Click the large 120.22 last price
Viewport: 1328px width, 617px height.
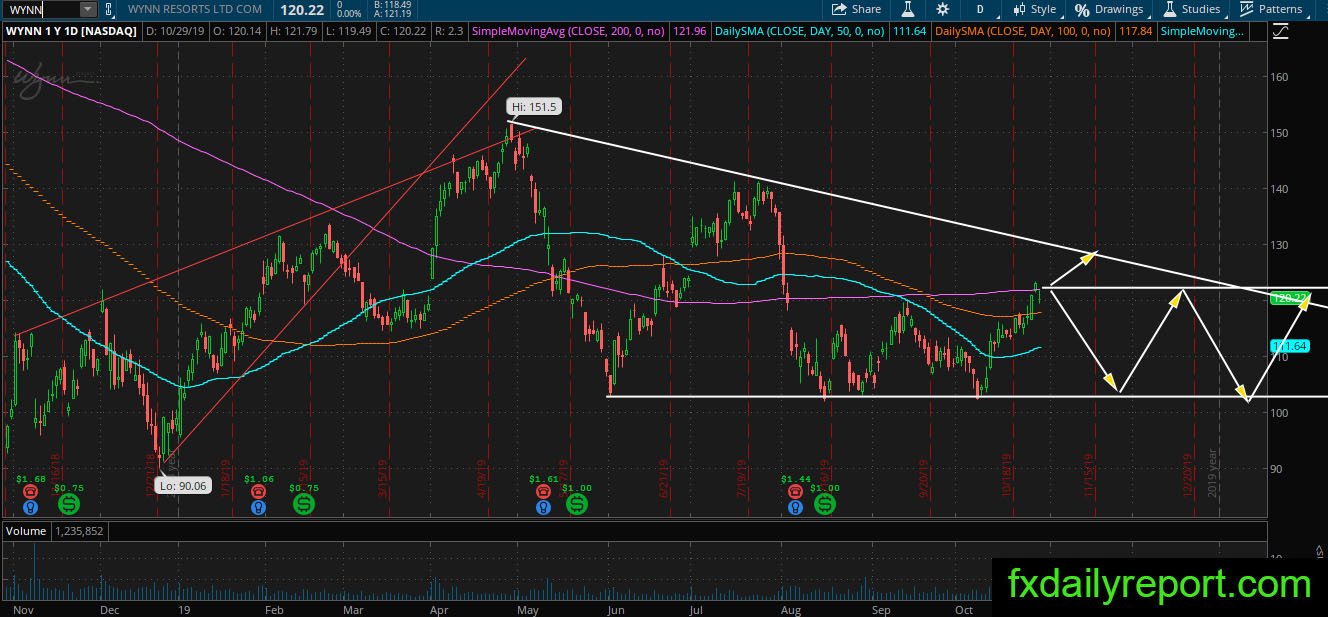point(300,9)
